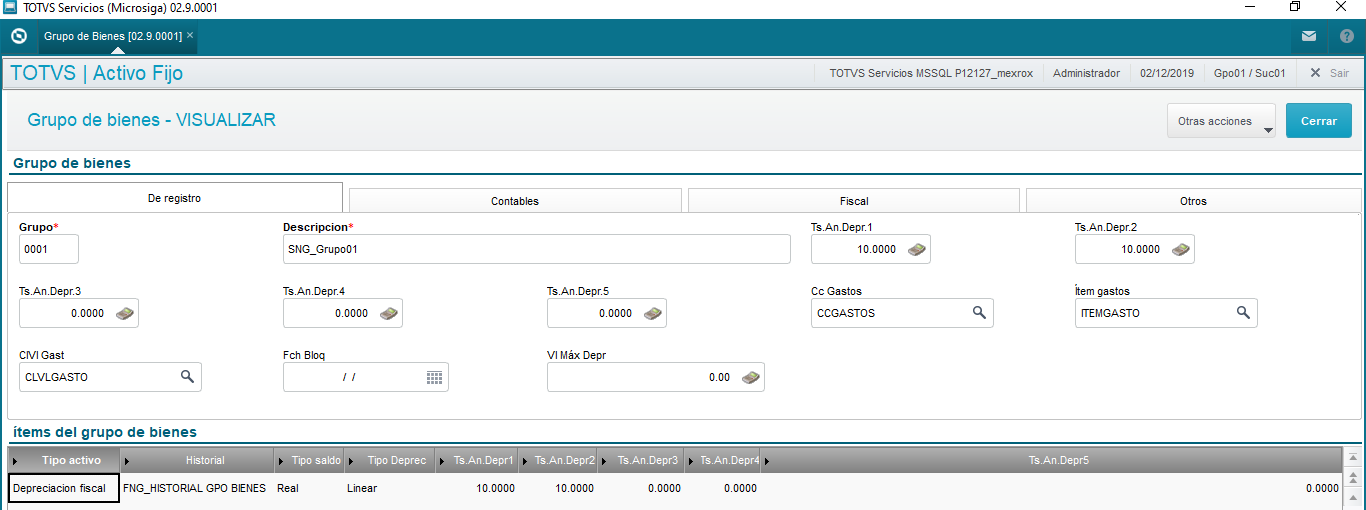The image size is (1366, 510).
Task: Click calculator icon for Ts.An.Depr.5
Action: 653,313
